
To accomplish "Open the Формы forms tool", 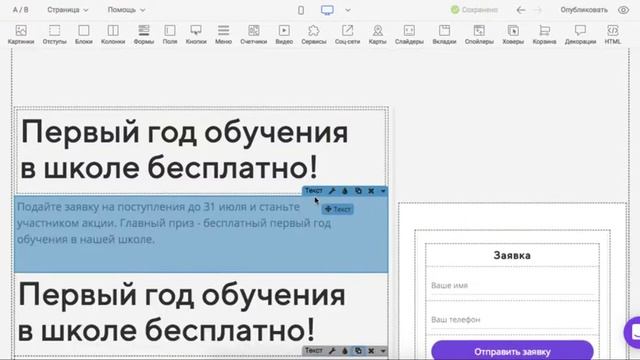I will click(x=144, y=35).
